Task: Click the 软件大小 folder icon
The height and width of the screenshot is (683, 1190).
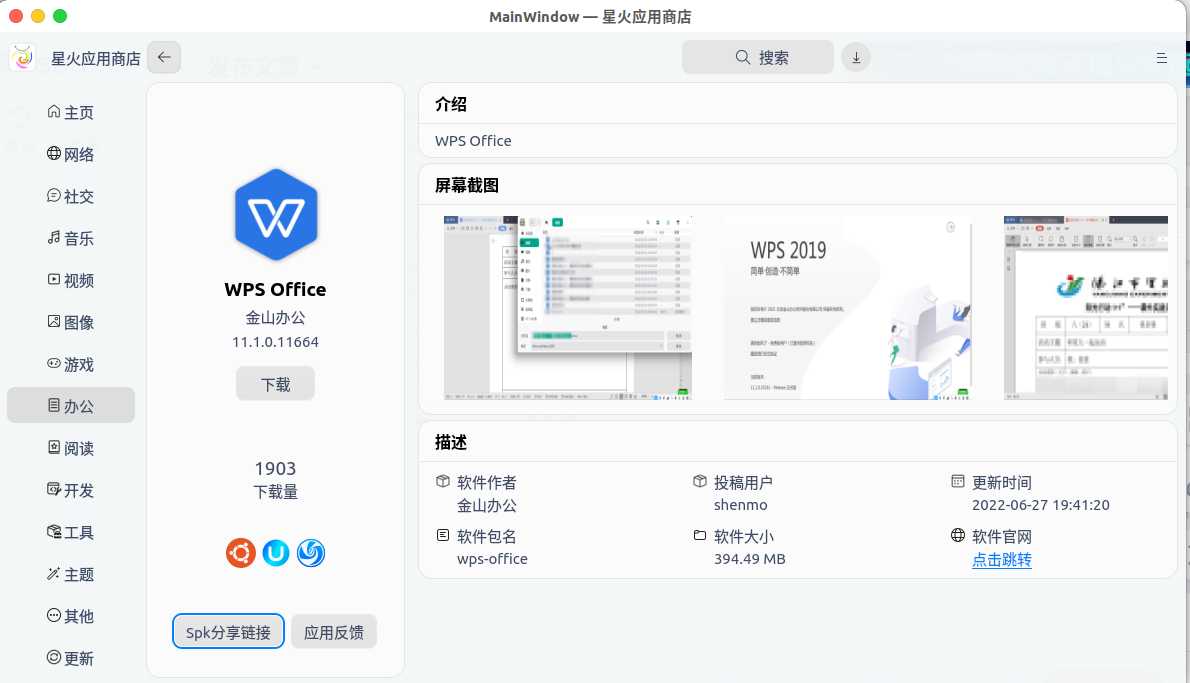Action: (700, 535)
